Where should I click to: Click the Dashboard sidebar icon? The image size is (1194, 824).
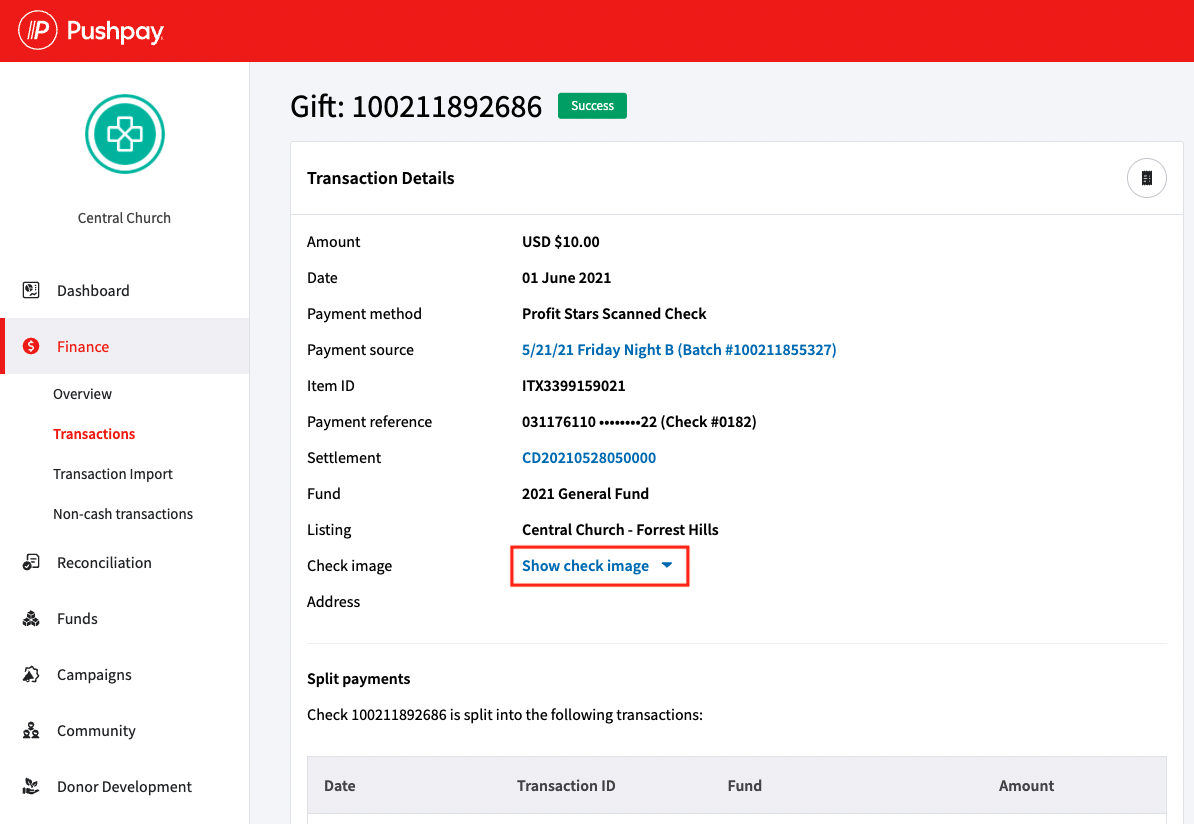click(x=31, y=291)
